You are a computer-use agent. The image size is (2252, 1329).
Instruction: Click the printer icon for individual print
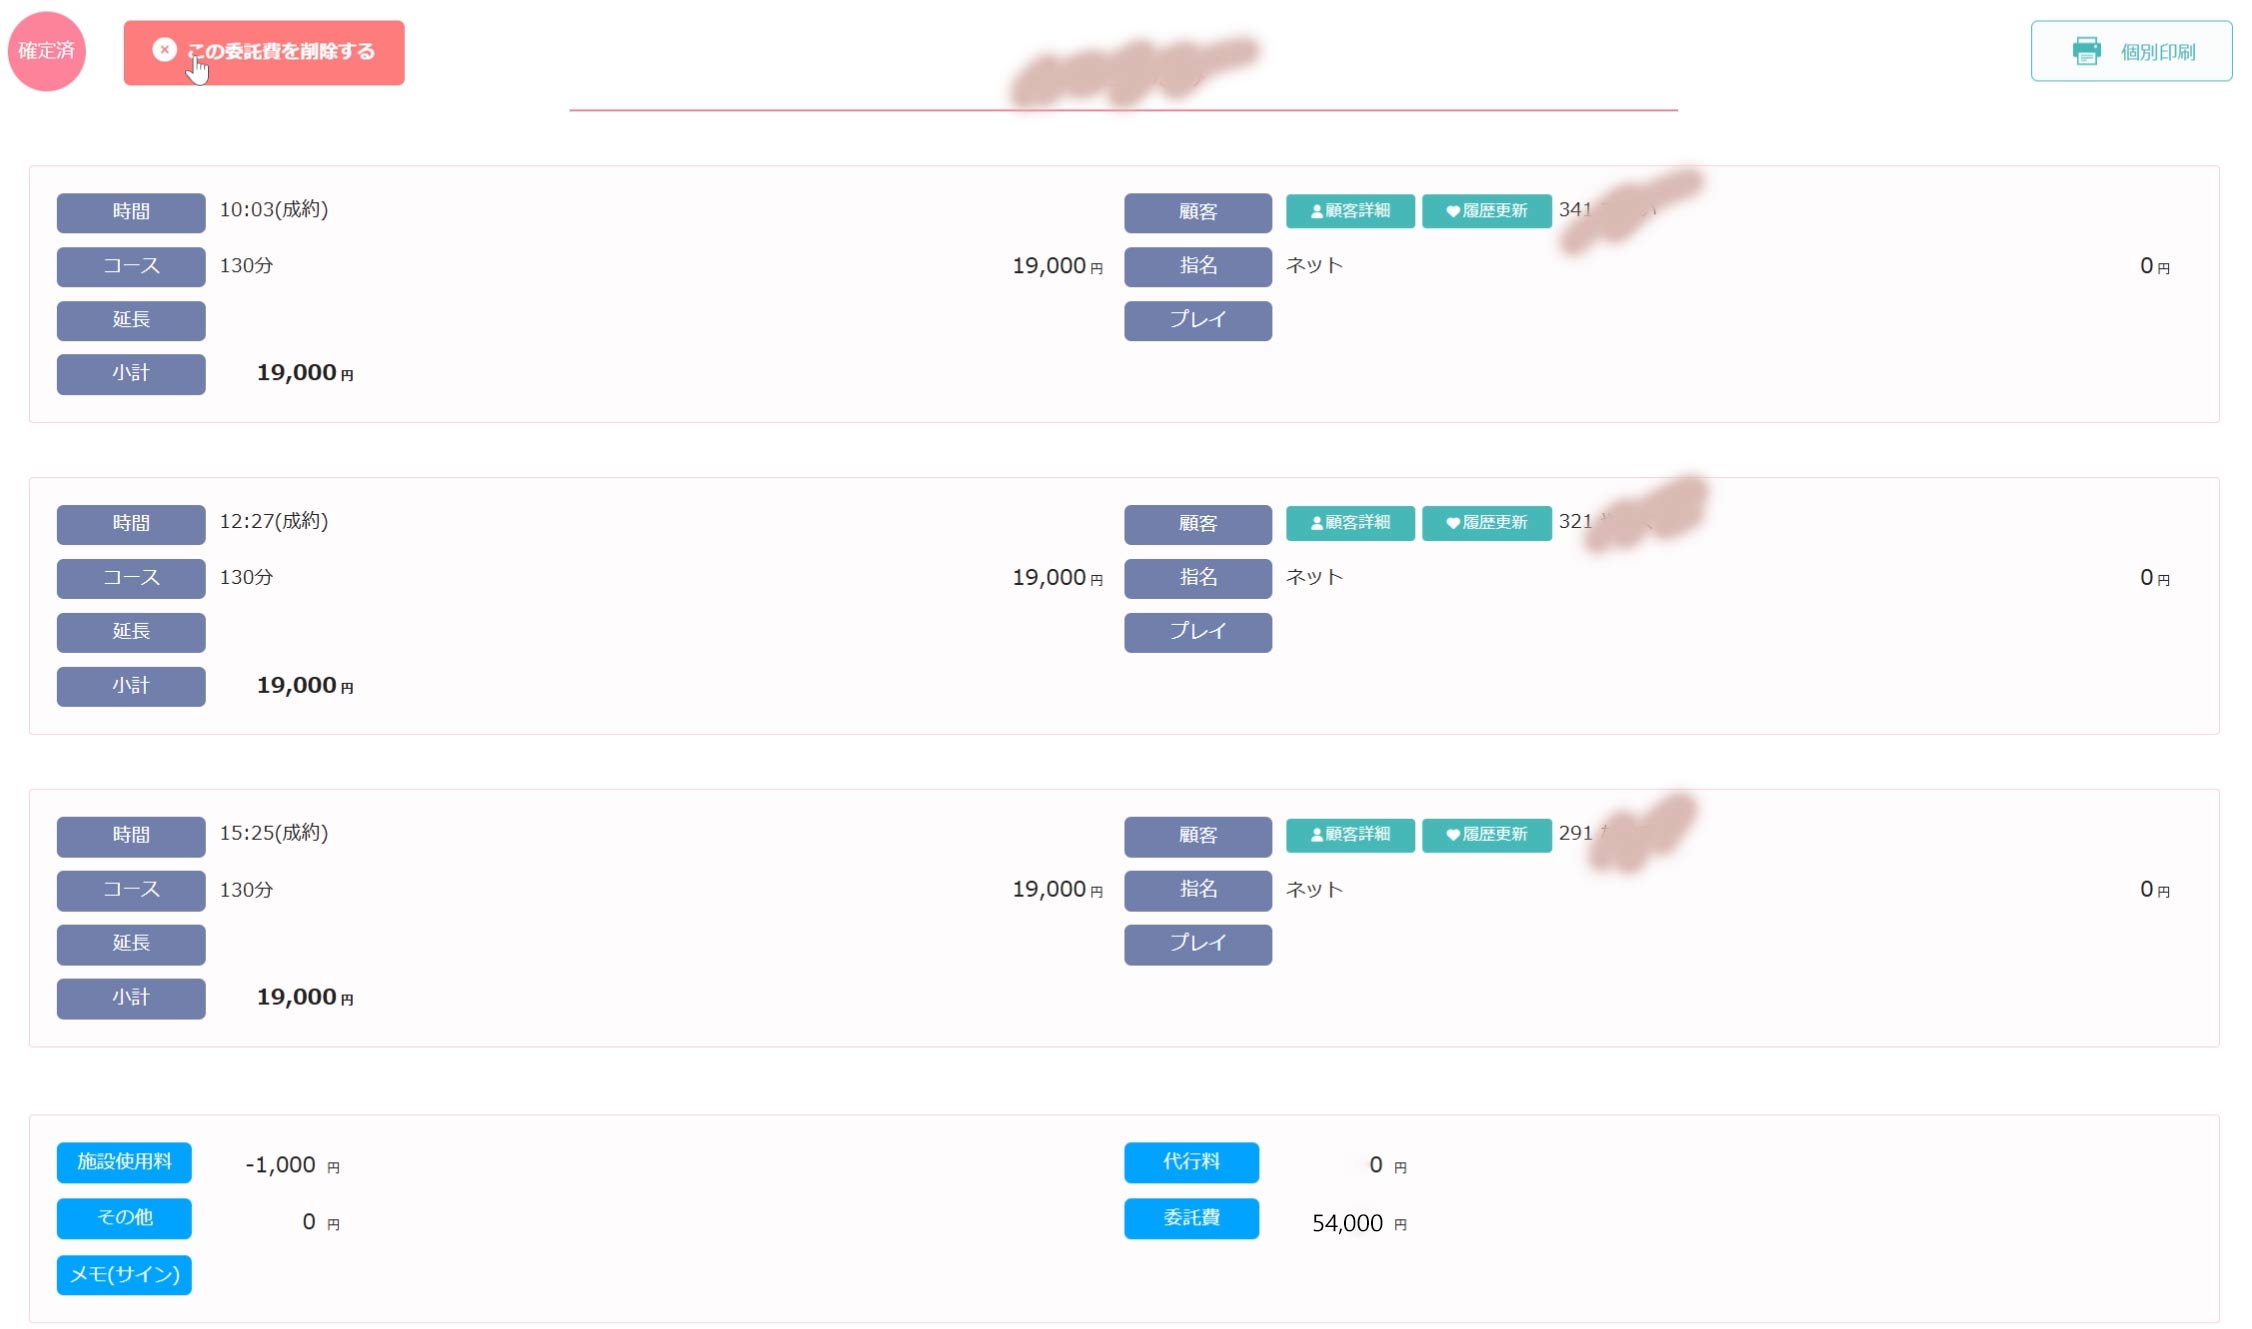point(2086,51)
